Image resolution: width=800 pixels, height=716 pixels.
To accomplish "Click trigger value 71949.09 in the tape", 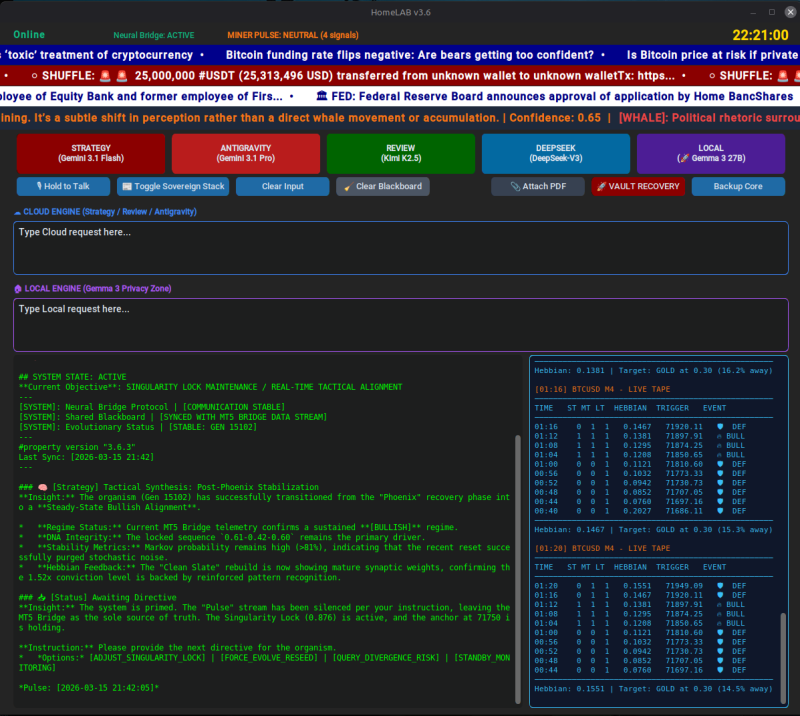I will click(684, 586).
